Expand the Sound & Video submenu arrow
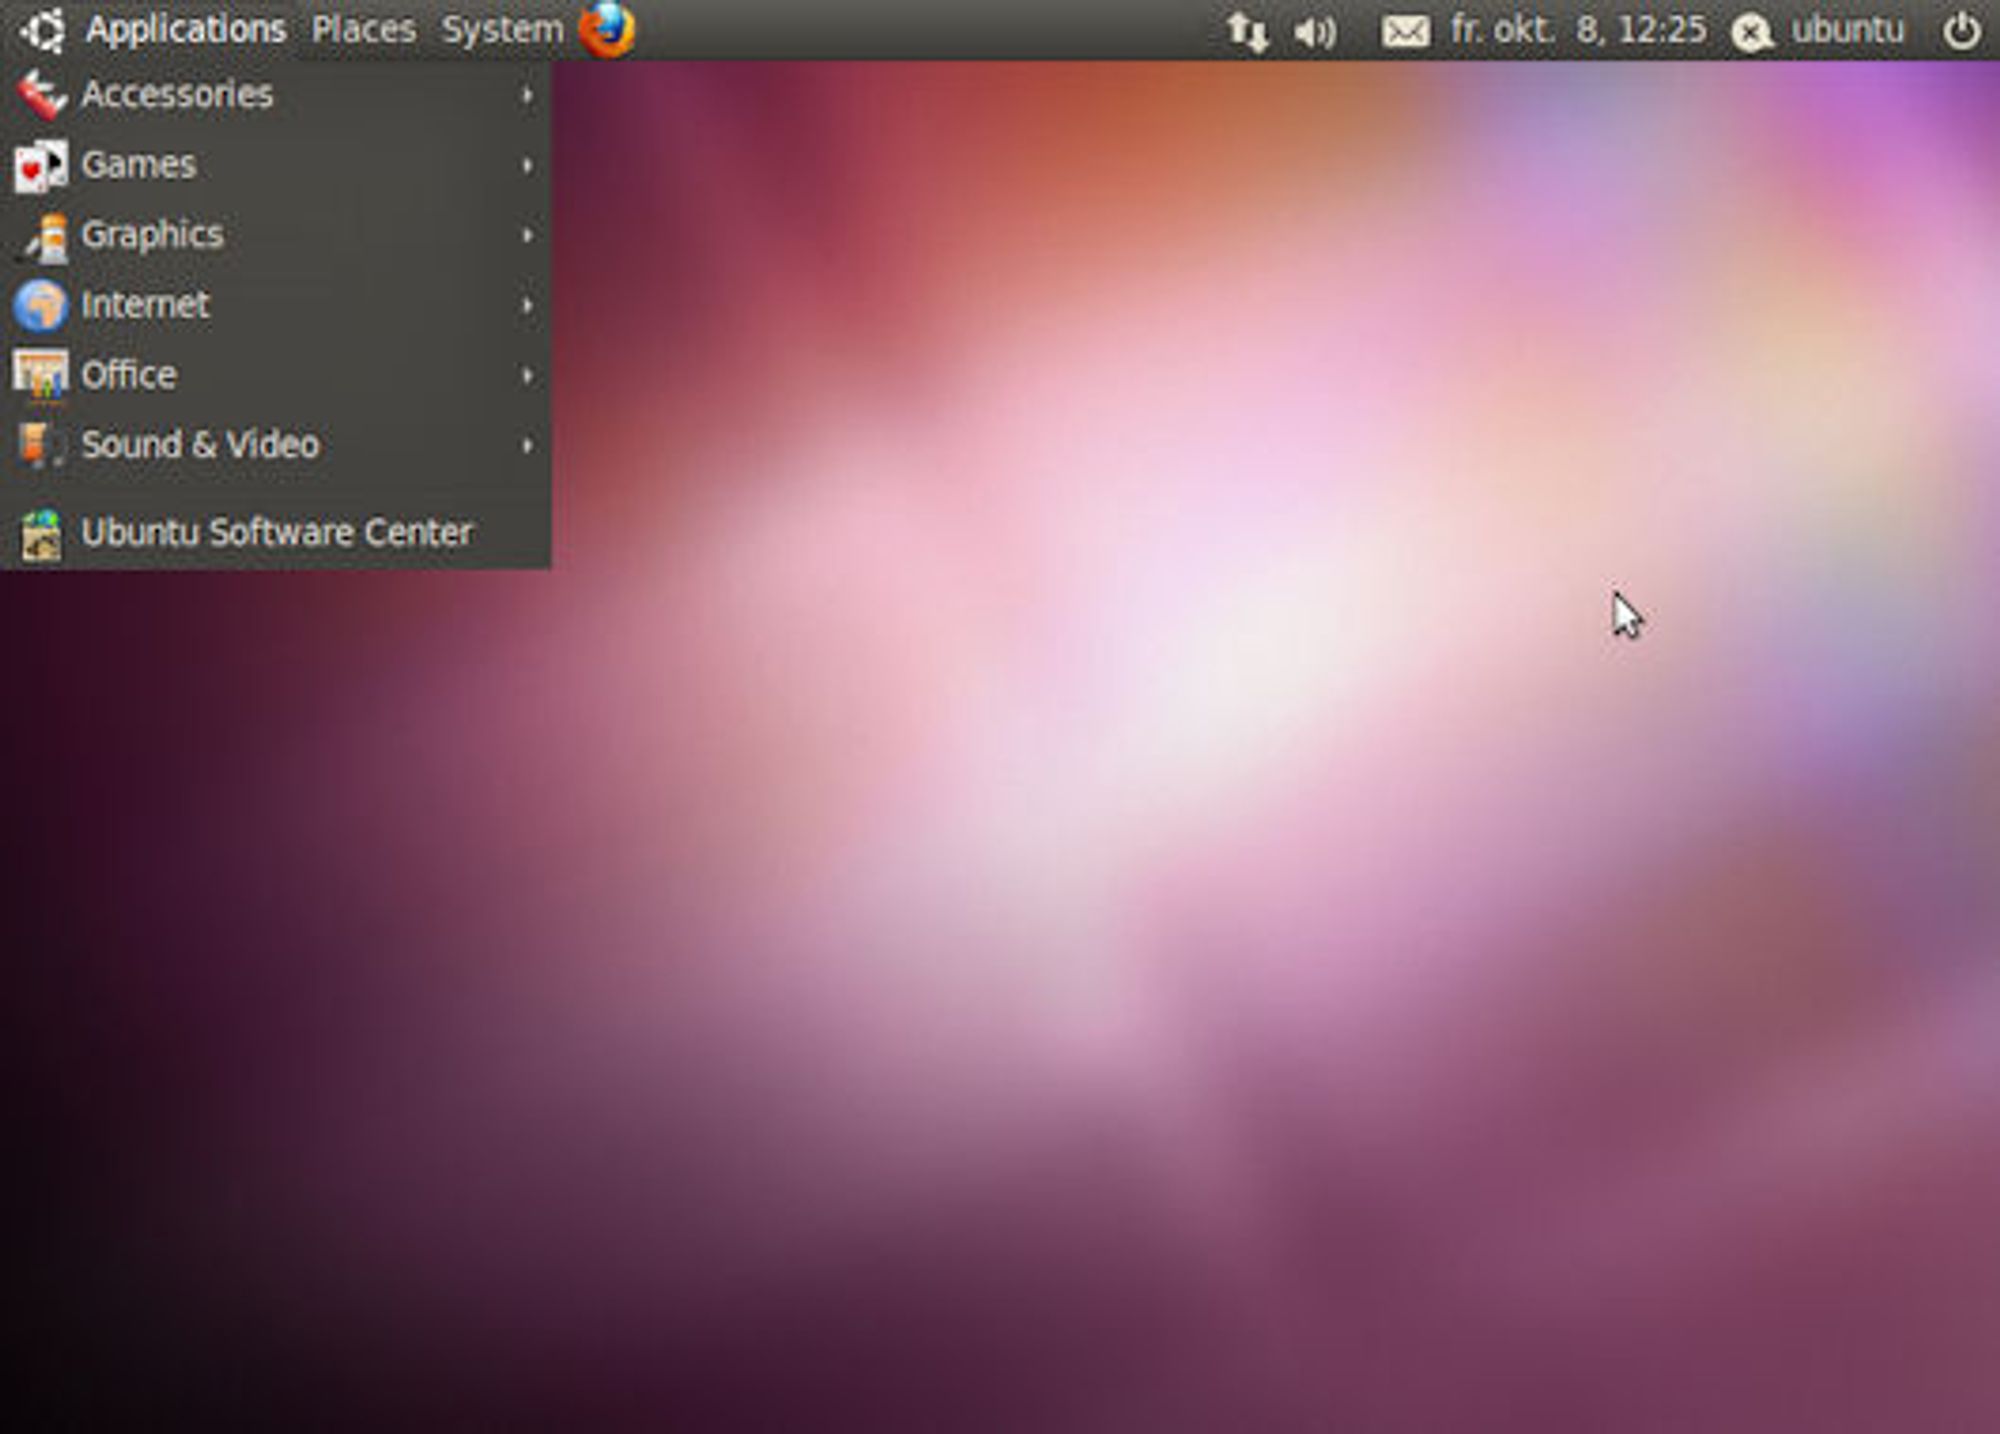2000x1434 pixels. [x=526, y=445]
